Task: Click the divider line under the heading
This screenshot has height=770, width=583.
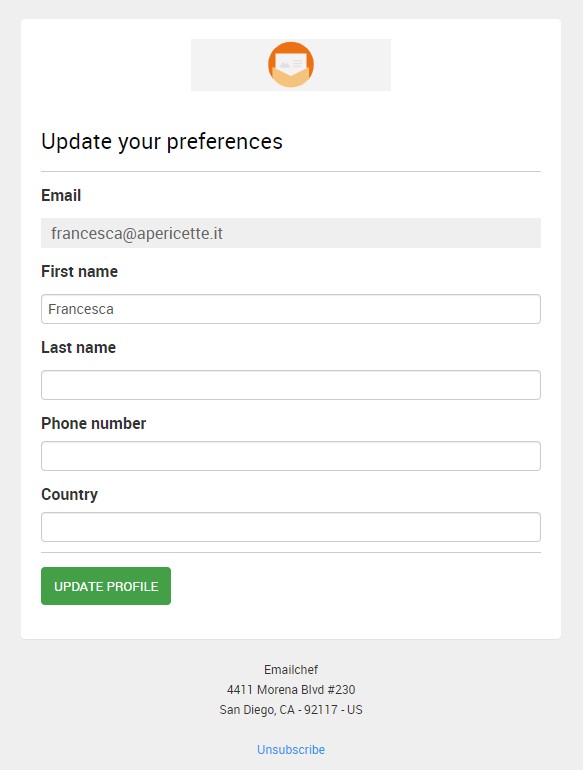Action: (x=291, y=171)
